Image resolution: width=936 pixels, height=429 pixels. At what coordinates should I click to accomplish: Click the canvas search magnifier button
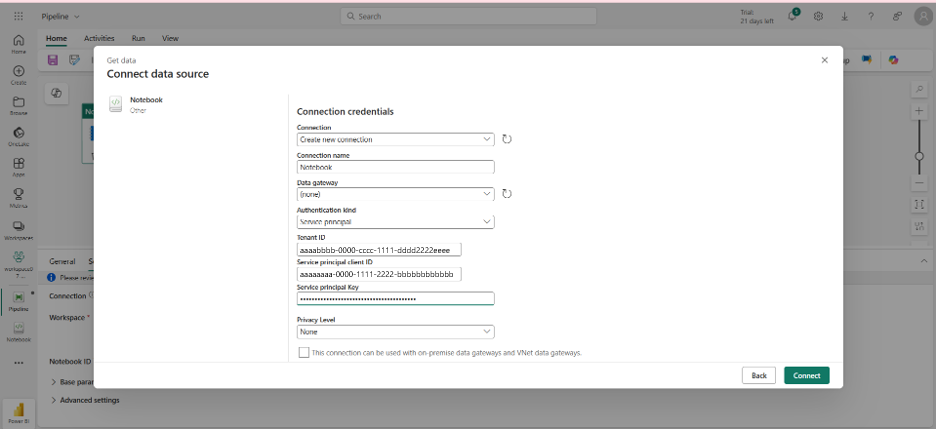[x=919, y=89]
